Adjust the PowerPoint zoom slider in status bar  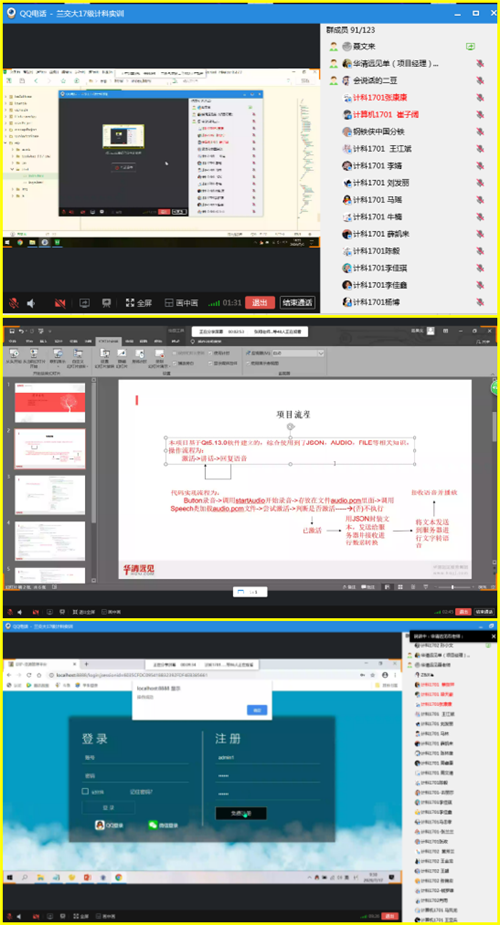pyautogui.click(x=452, y=587)
